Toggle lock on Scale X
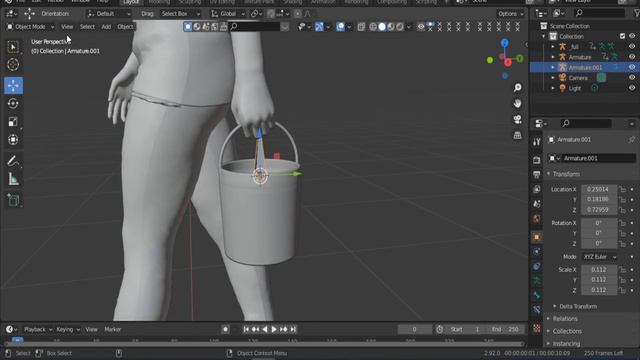Viewport: 640px width, 360px height. click(622, 270)
